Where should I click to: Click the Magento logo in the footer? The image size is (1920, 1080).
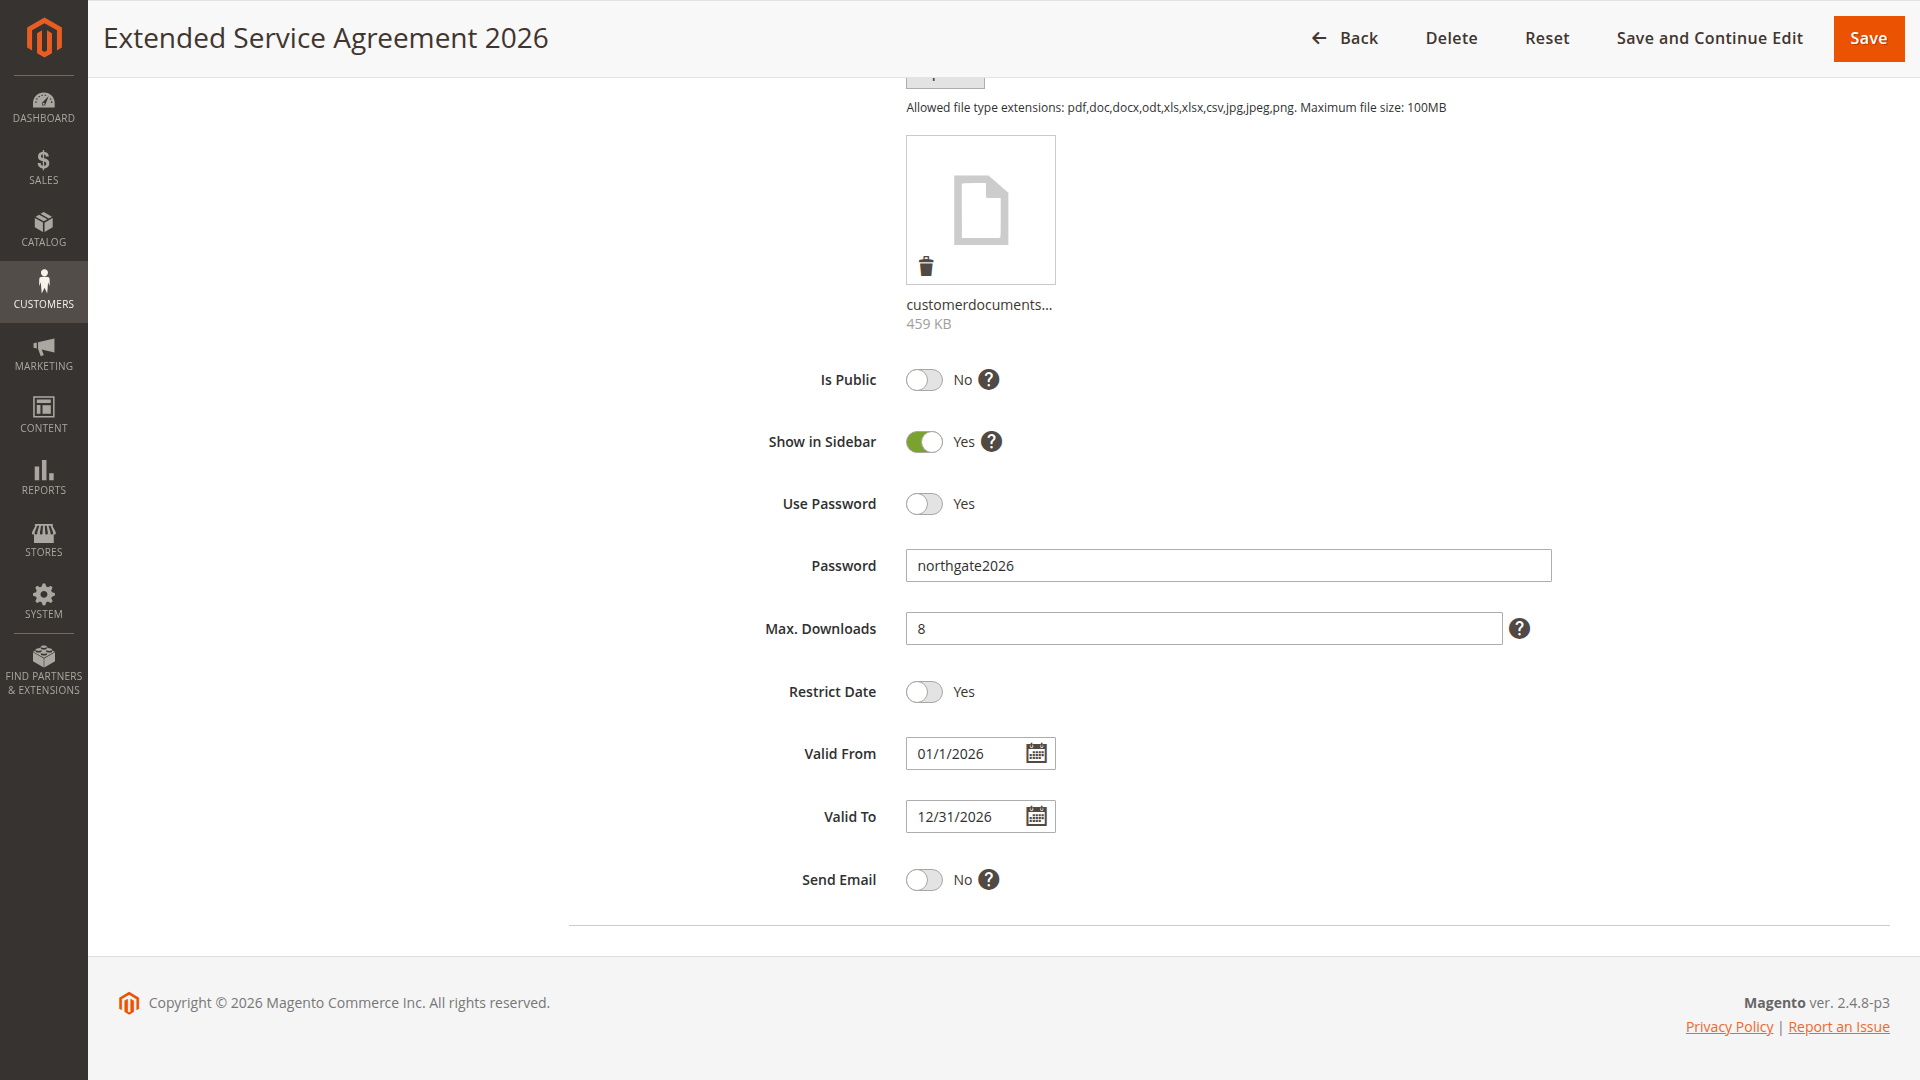pyautogui.click(x=129, y=1003)
